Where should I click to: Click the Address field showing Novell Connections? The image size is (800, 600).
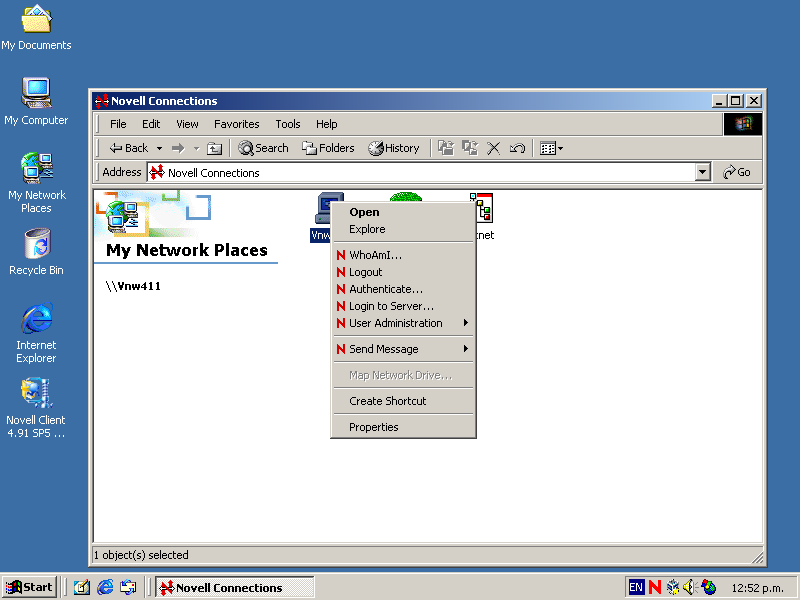tap(421, 172)
